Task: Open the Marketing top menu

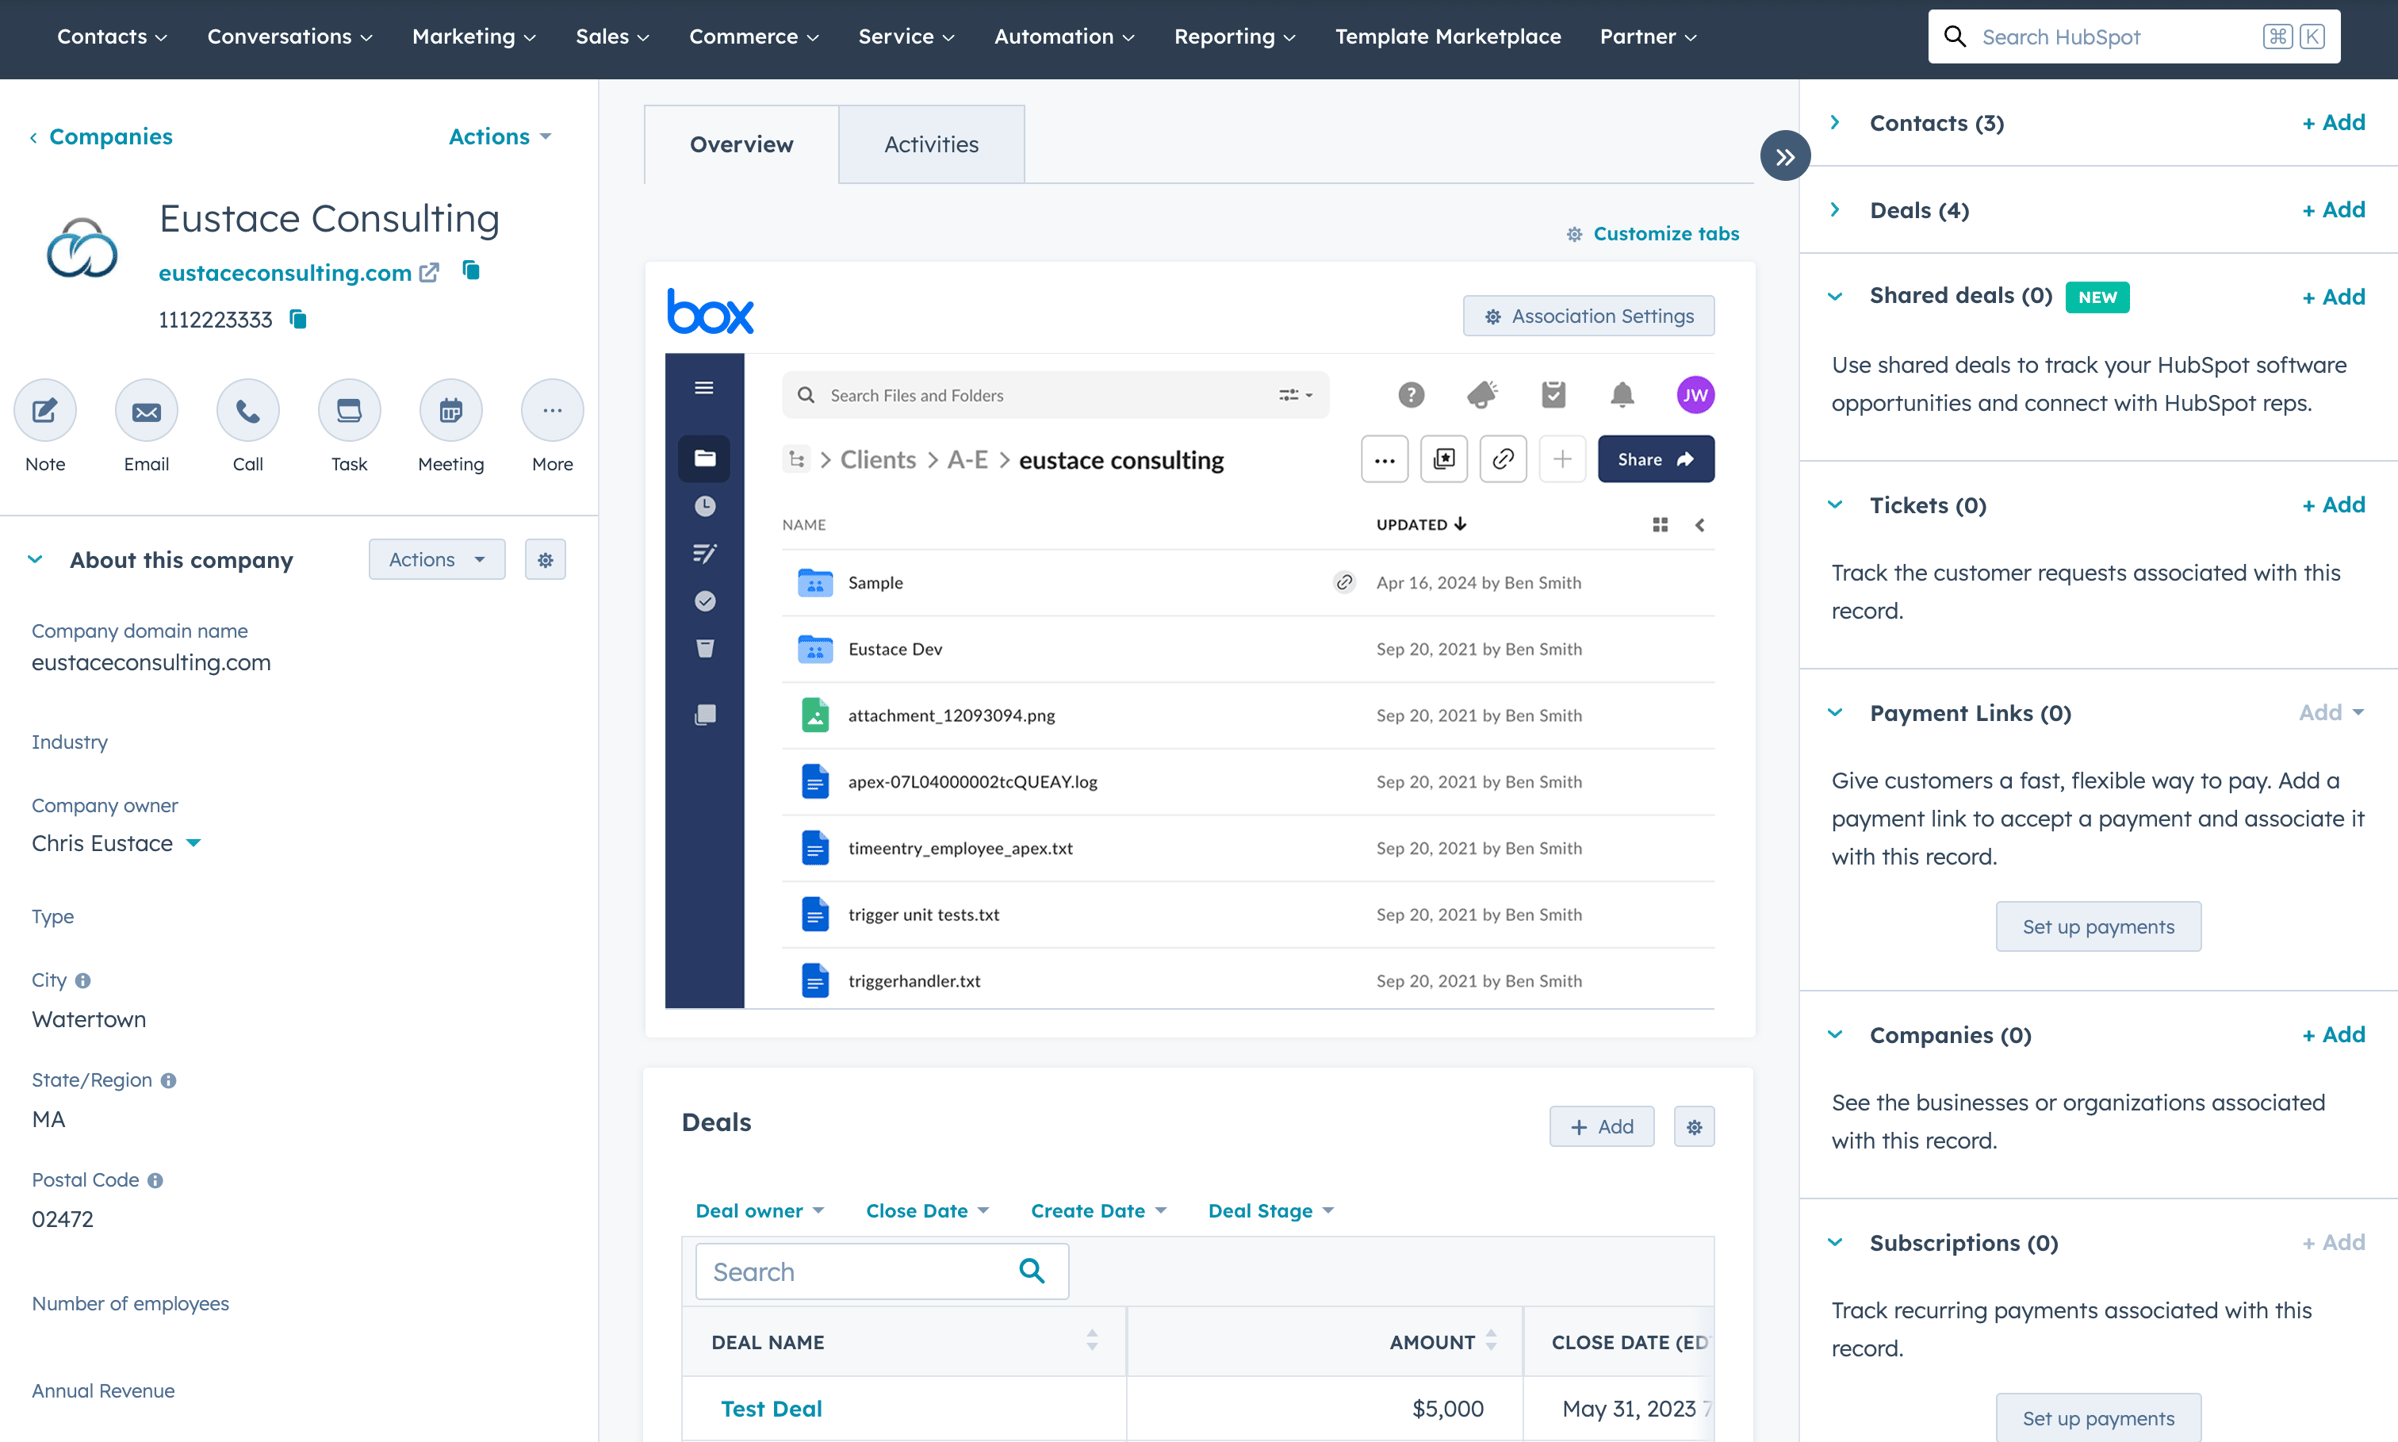Action: 473,36
